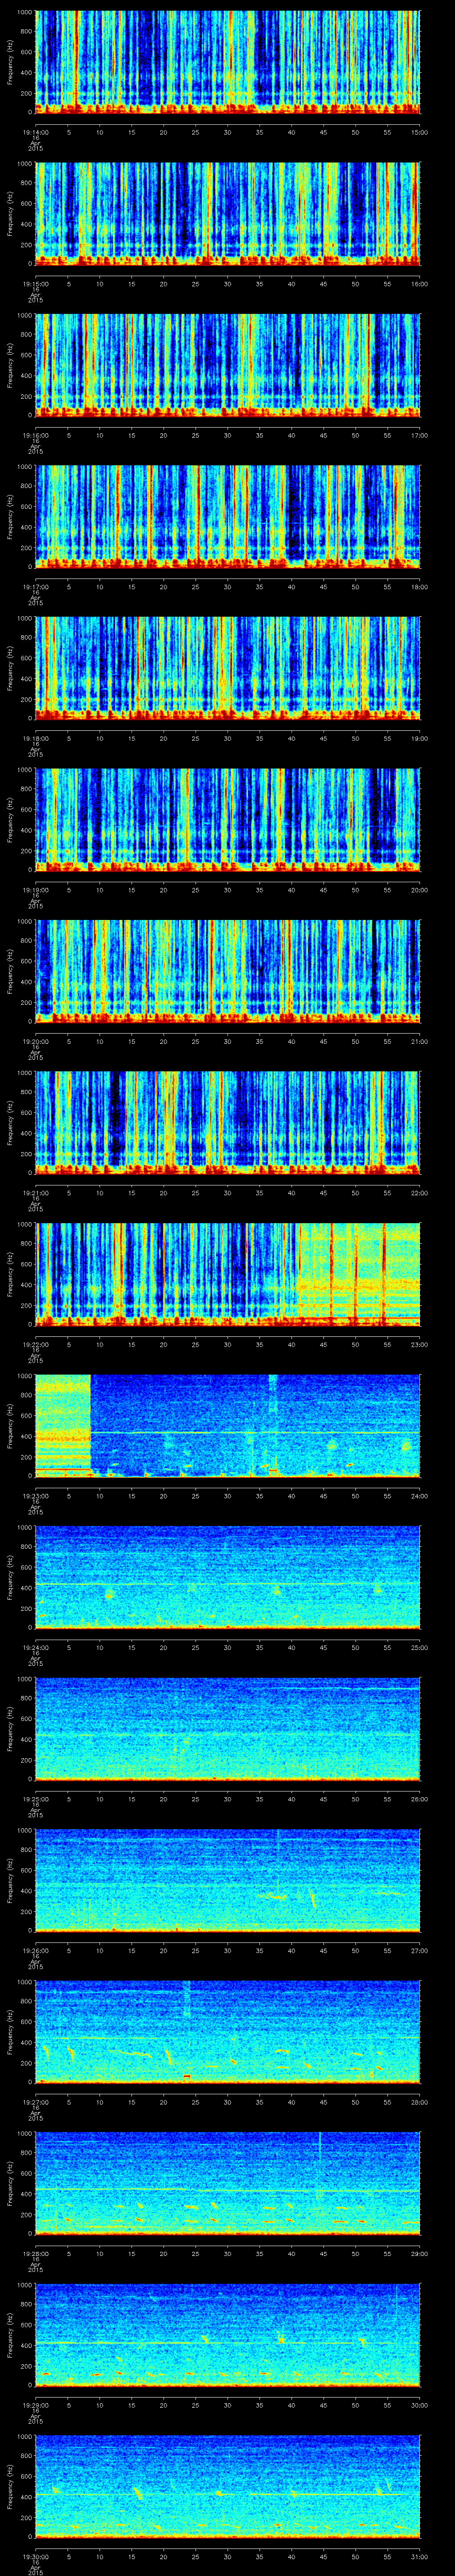
Task: Click the horizontal tonal line in 19:24:00 spectrogram
Action: click(227, 1584)
